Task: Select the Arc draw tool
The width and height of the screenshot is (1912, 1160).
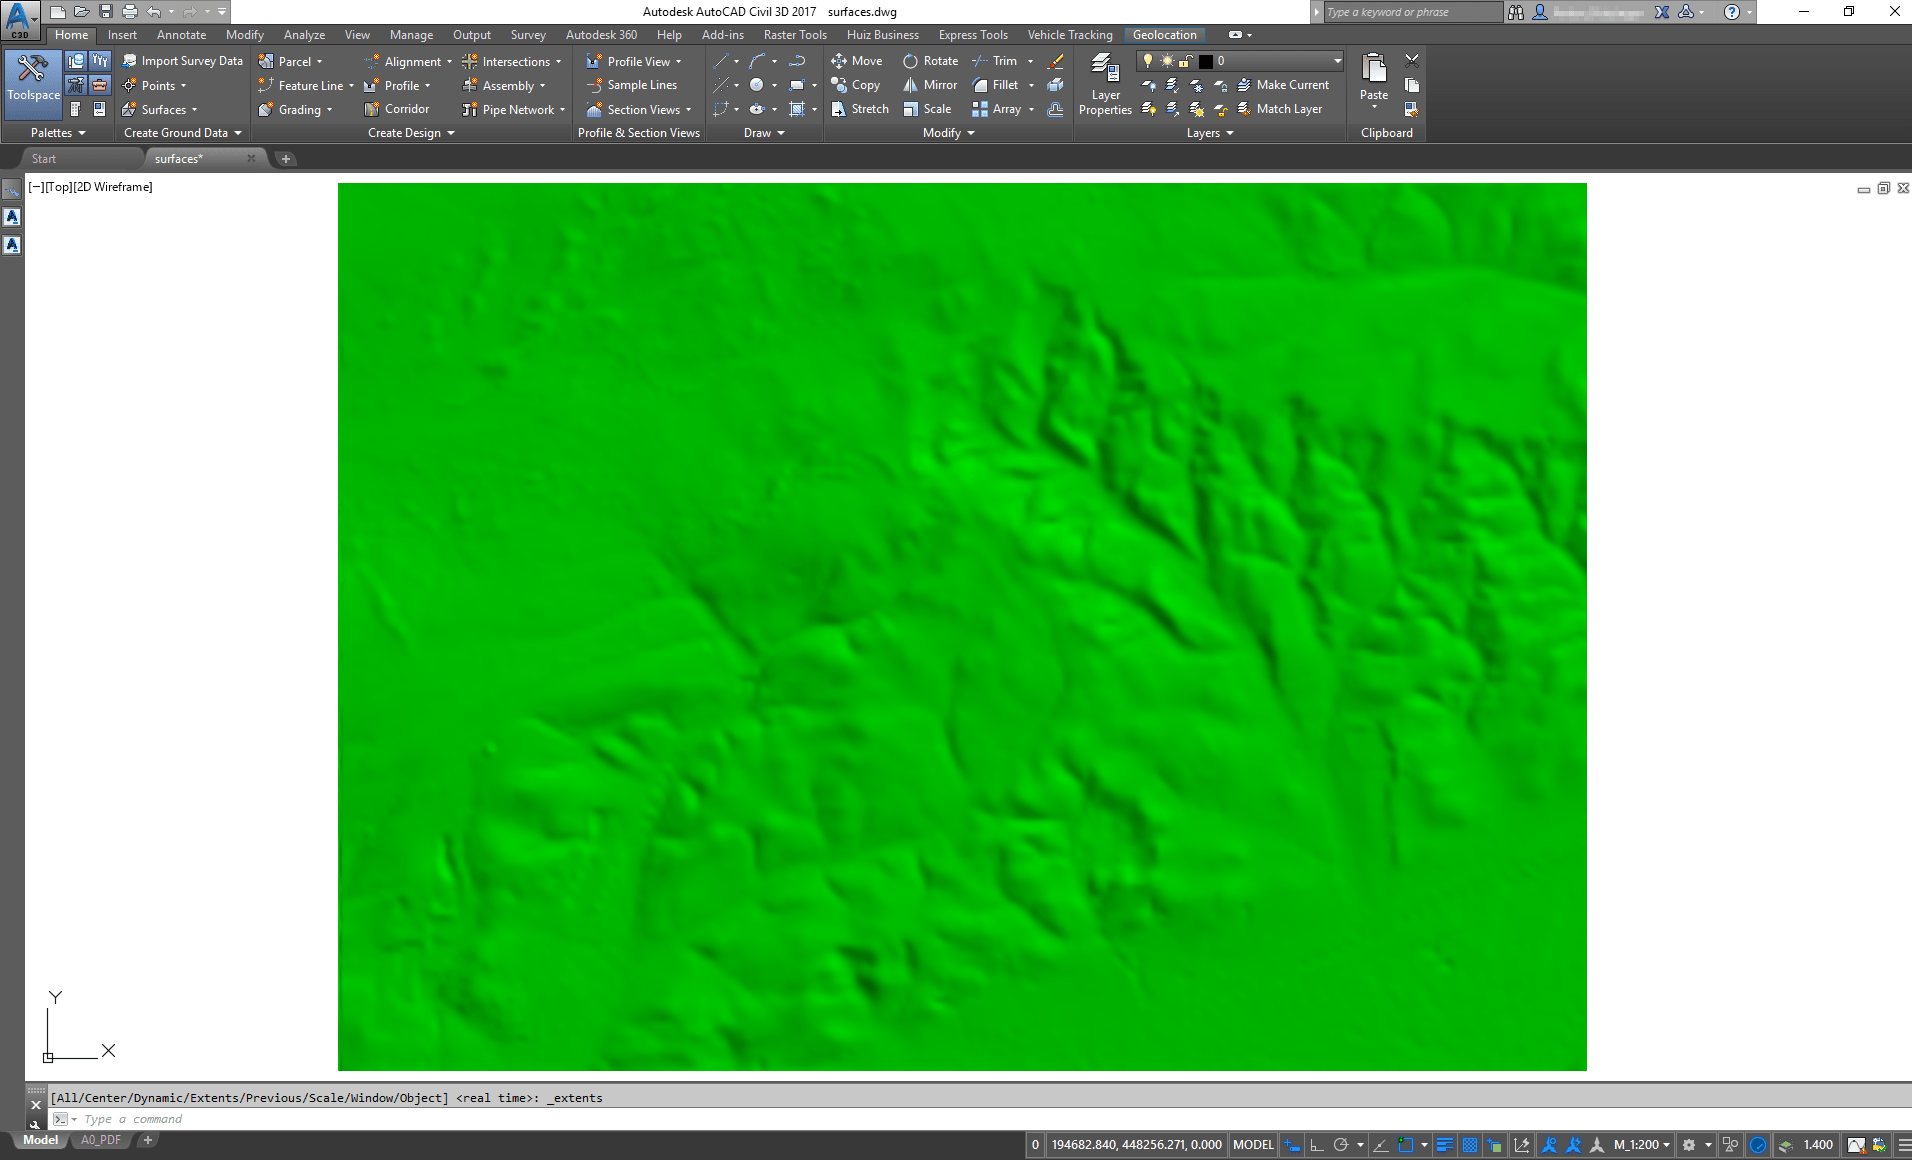Action: tap(757, 61)
